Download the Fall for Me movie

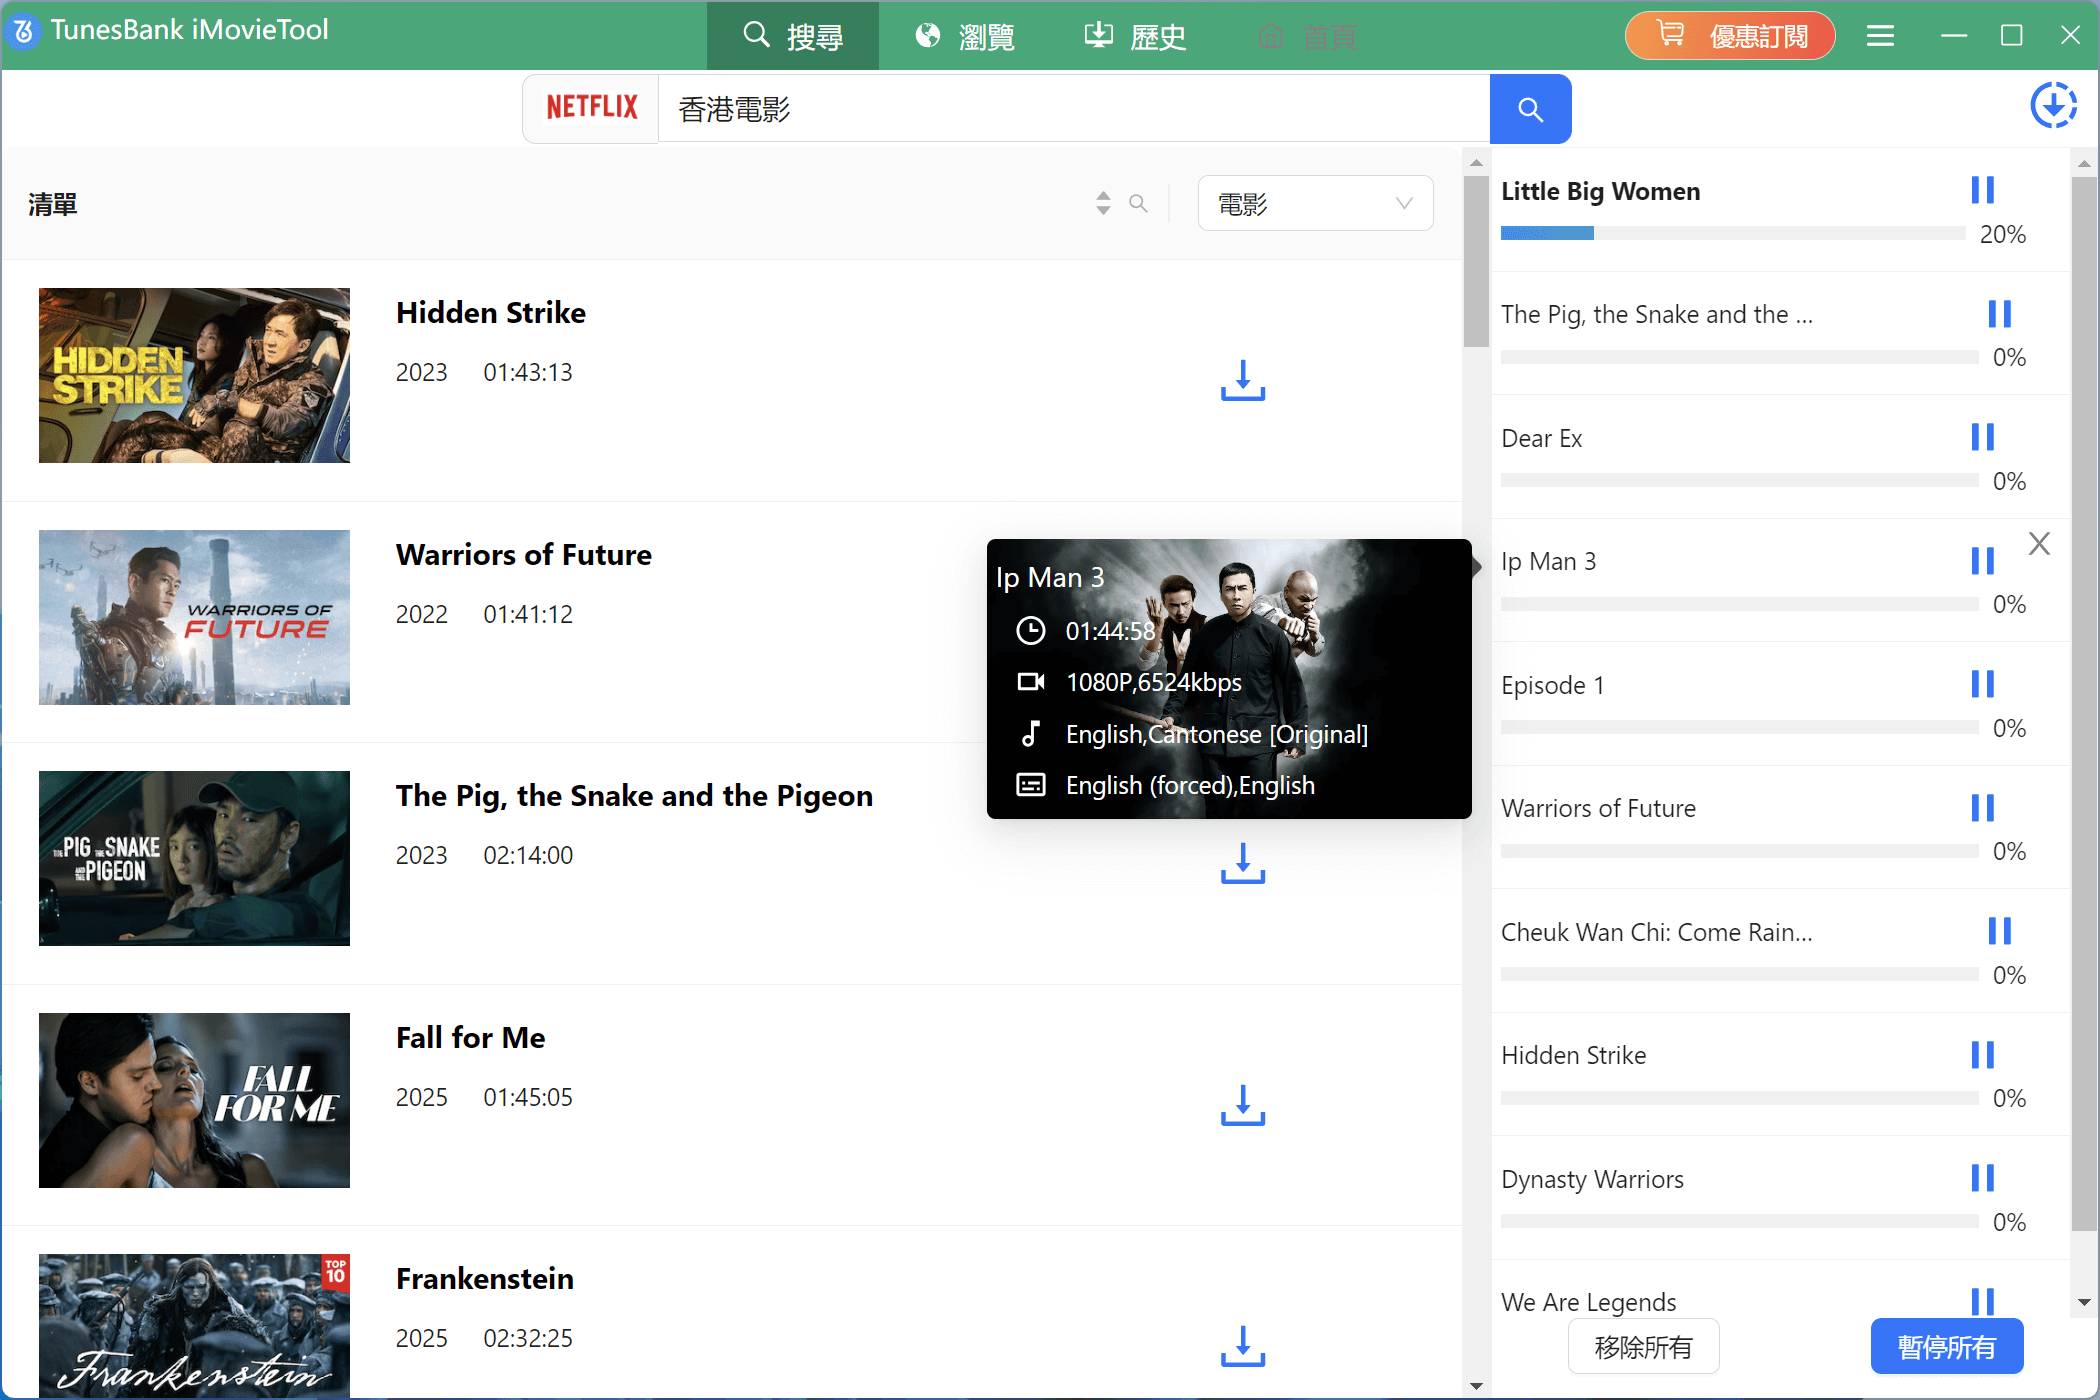(x=1242, y=1105)
